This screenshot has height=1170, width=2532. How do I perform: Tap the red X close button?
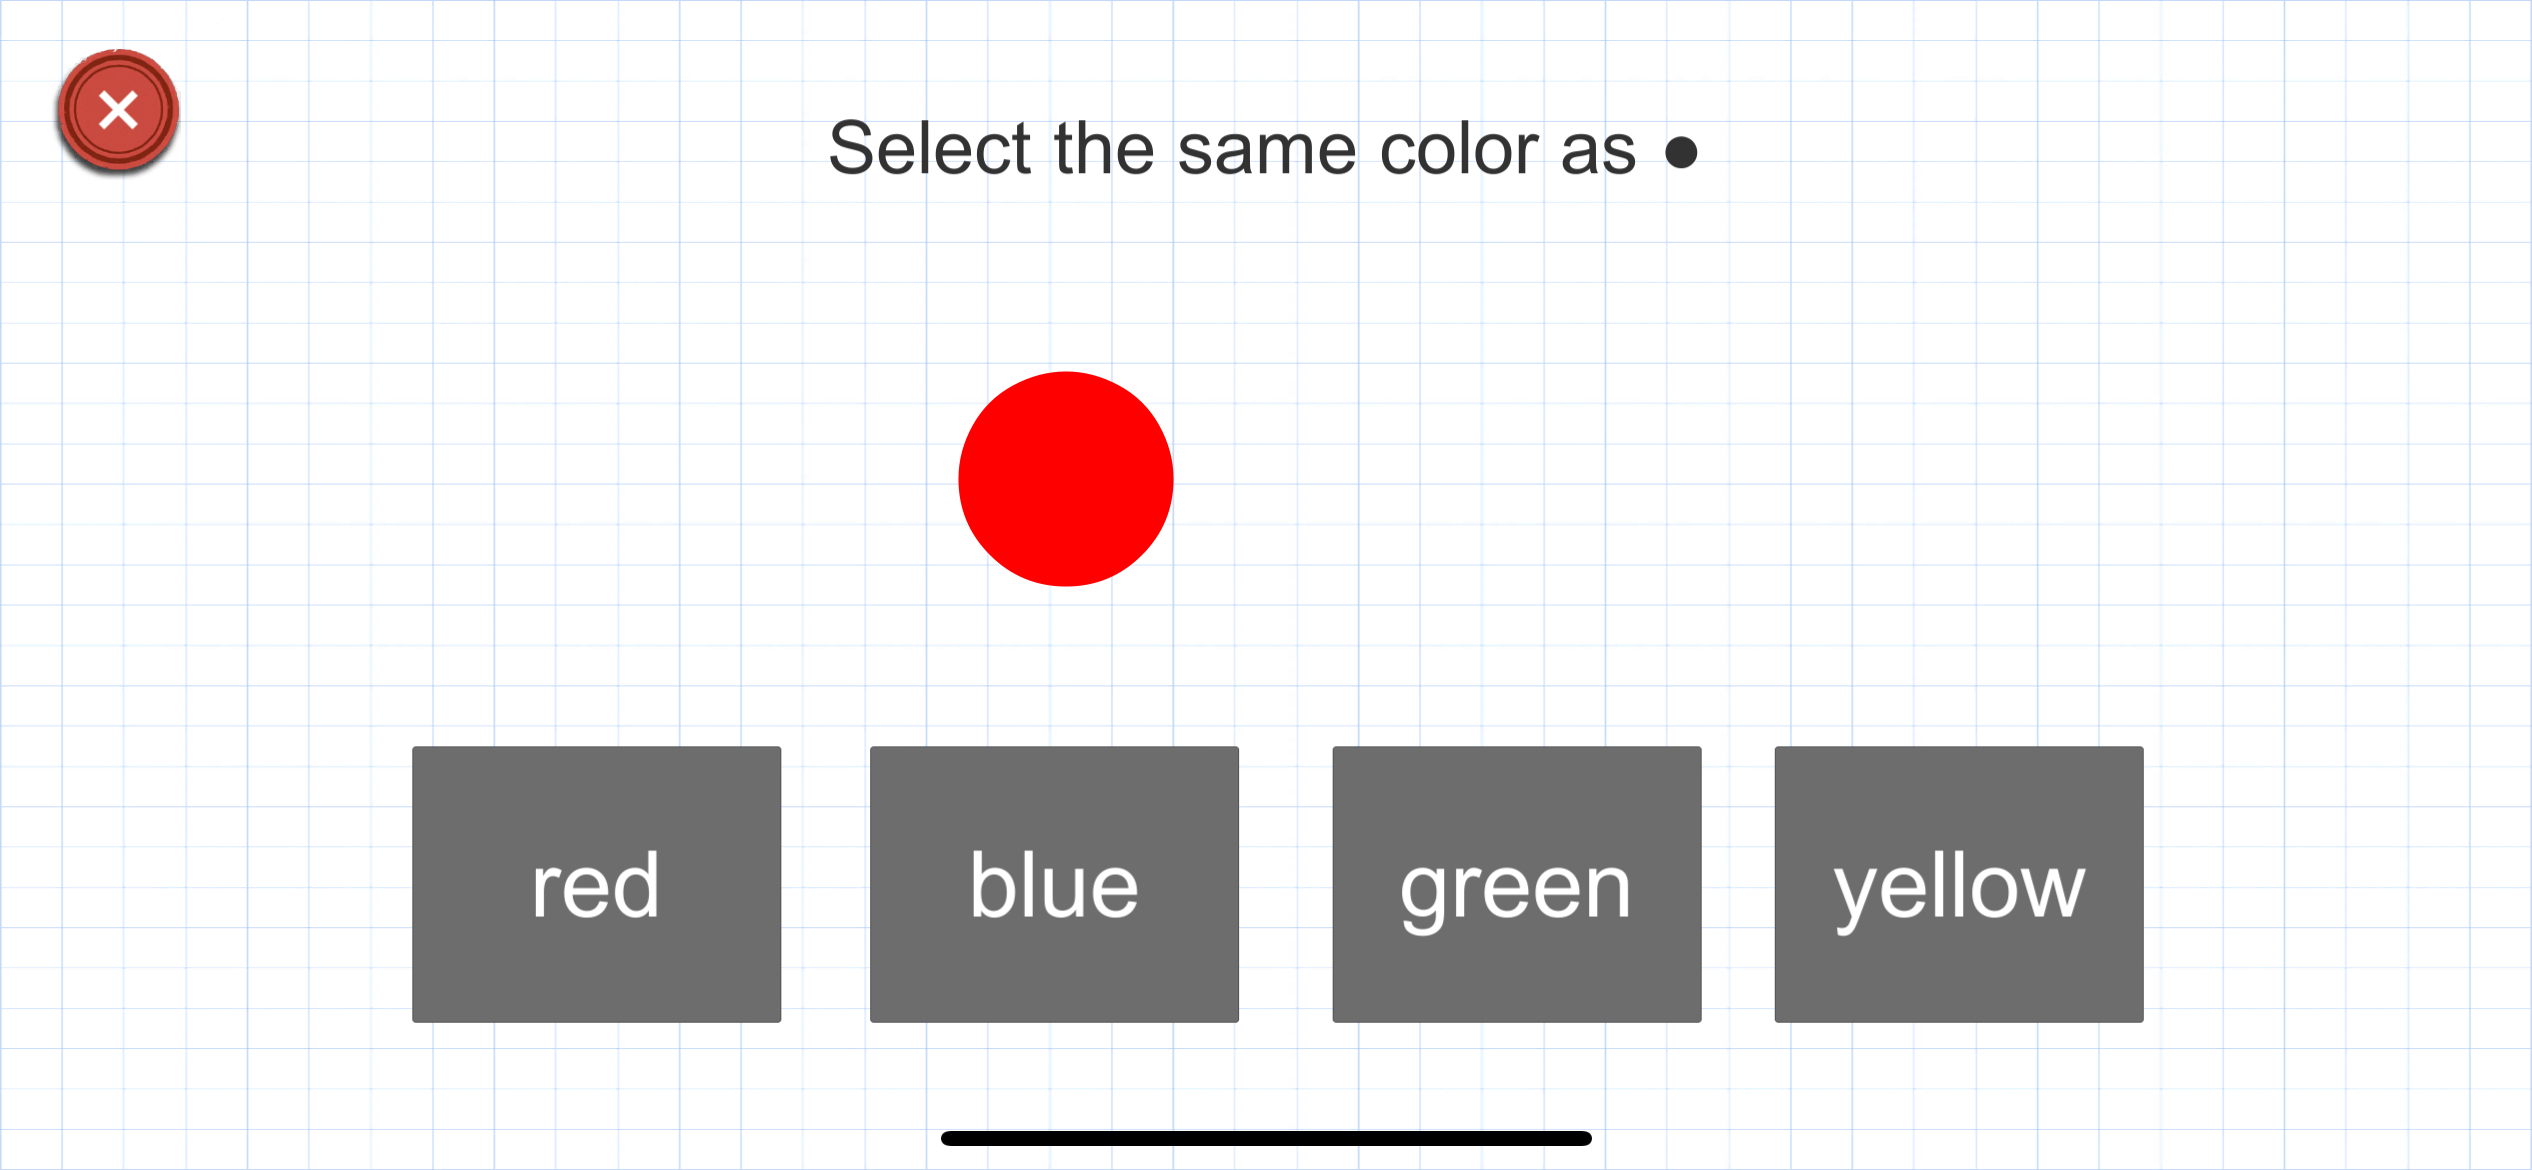coord(118,110)
